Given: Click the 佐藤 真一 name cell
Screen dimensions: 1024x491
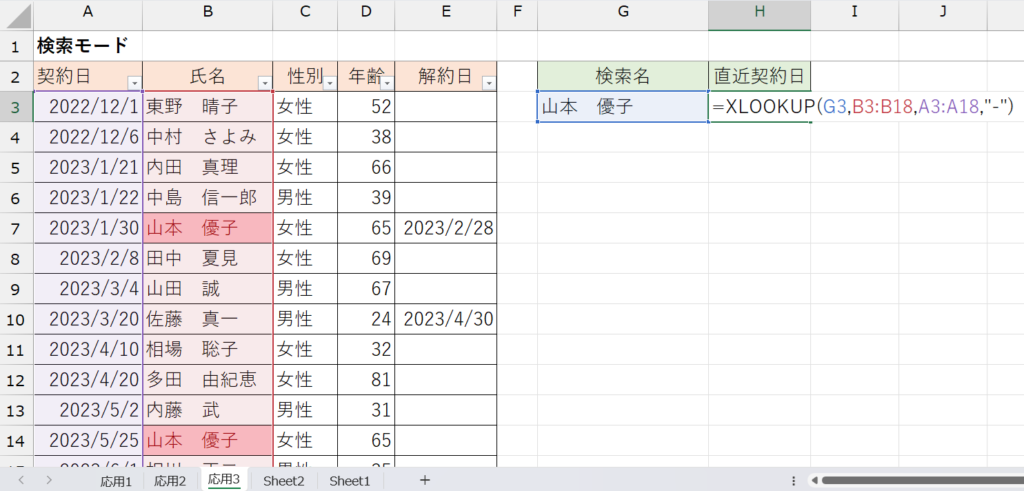Looking at the screenshot, I should (x=207, y=319).
